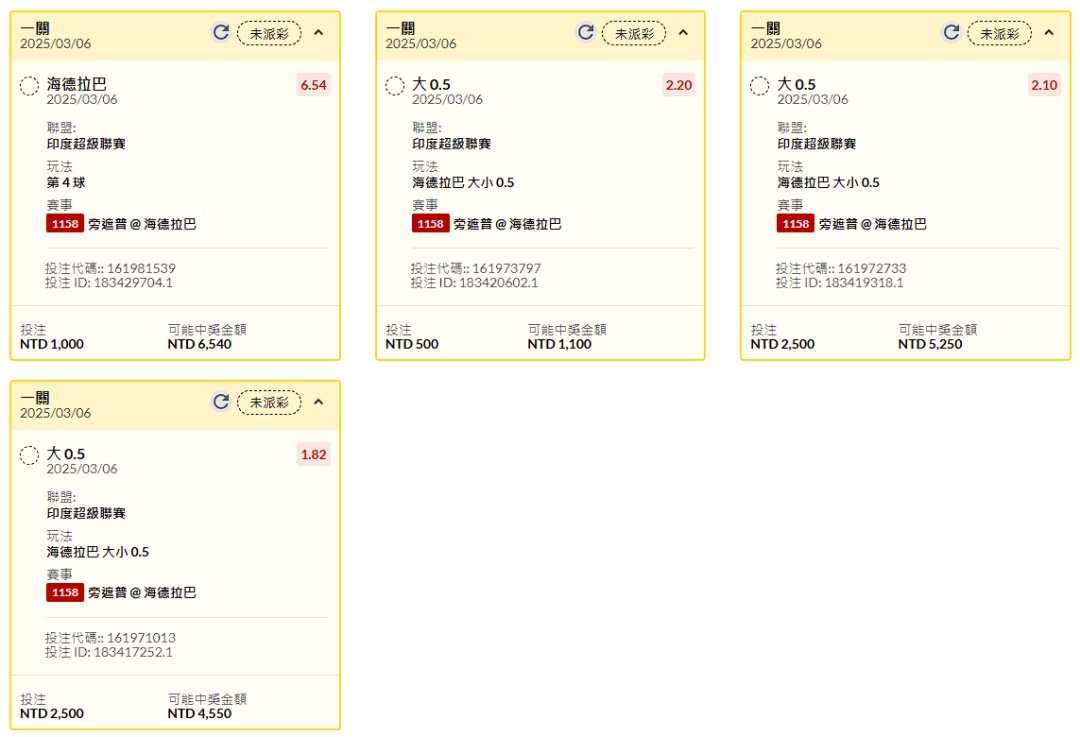Click the 6.54 odds badge
This screenshot has width=1080, height=737.
pos(313,85)
